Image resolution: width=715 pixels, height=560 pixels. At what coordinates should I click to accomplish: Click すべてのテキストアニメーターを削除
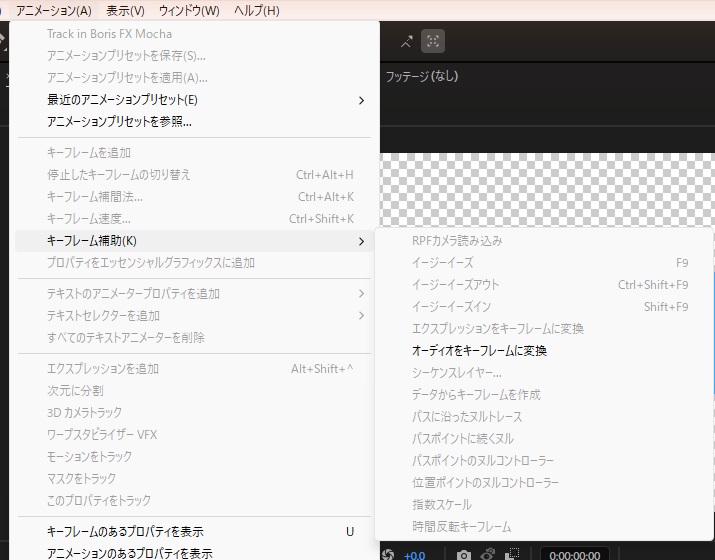pos(194,337)
